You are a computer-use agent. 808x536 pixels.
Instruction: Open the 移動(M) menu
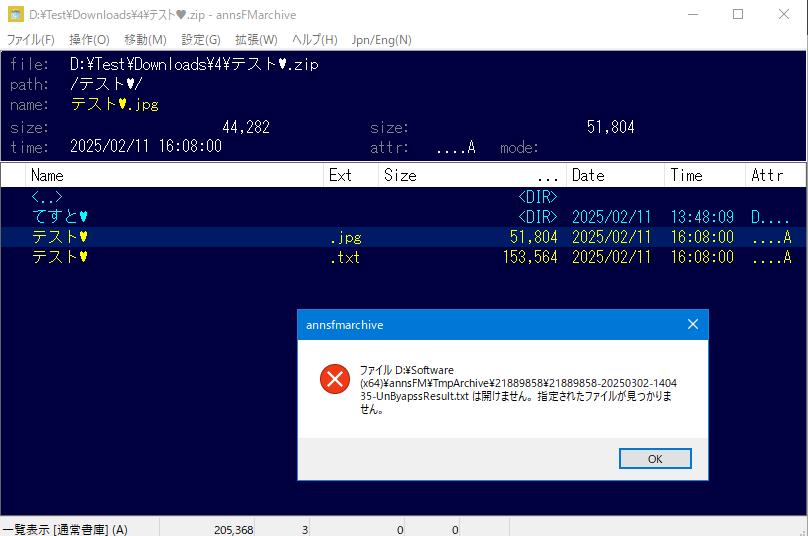click(145, 40)
